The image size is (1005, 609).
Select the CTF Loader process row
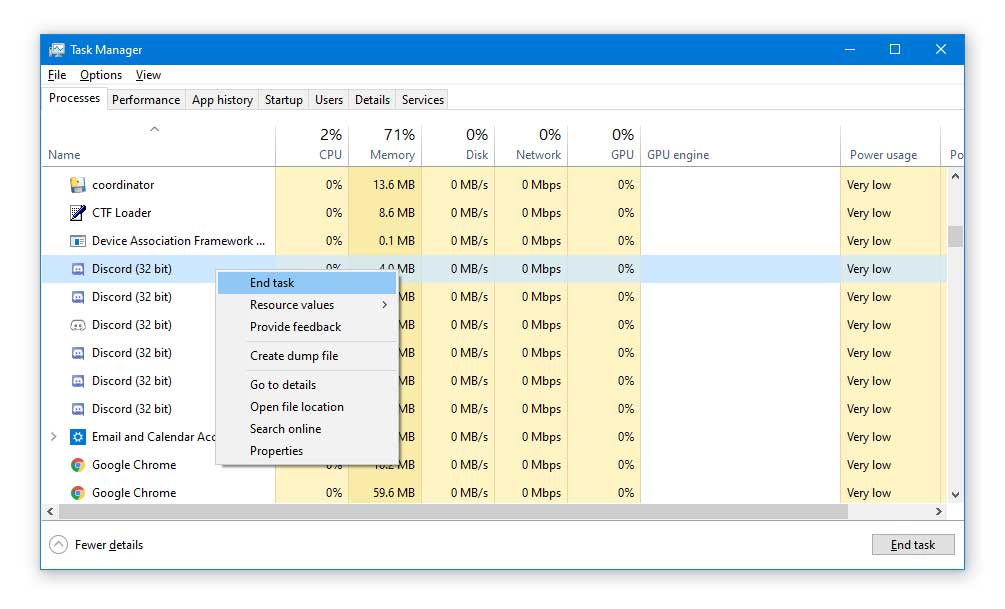click(495, 213)
